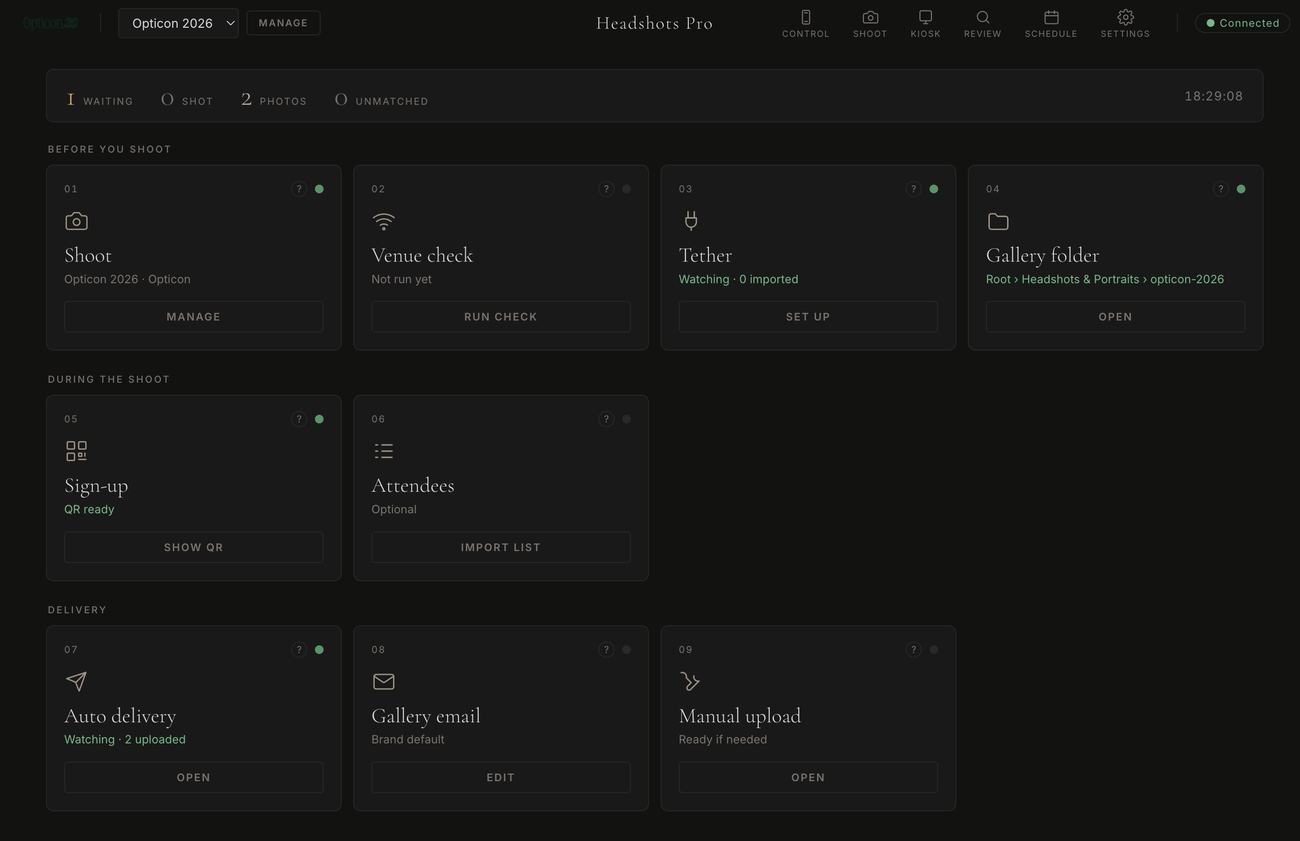Click the camera icon on Shoot card

pyautogui.click(x=76, y=221)
